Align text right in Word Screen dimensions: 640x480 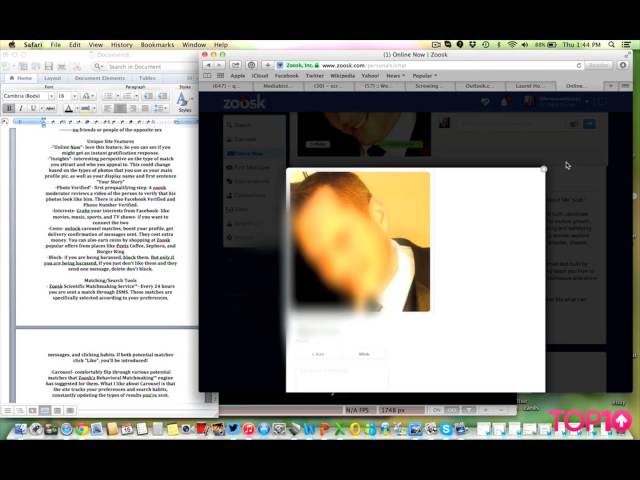(x=132, y=108)
